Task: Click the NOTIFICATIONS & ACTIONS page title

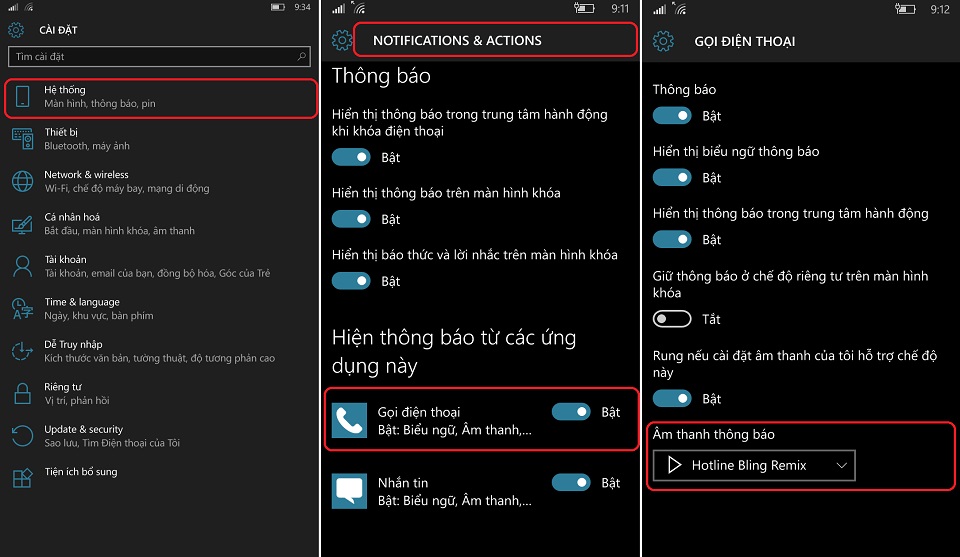Action: [x=457, y=40]
